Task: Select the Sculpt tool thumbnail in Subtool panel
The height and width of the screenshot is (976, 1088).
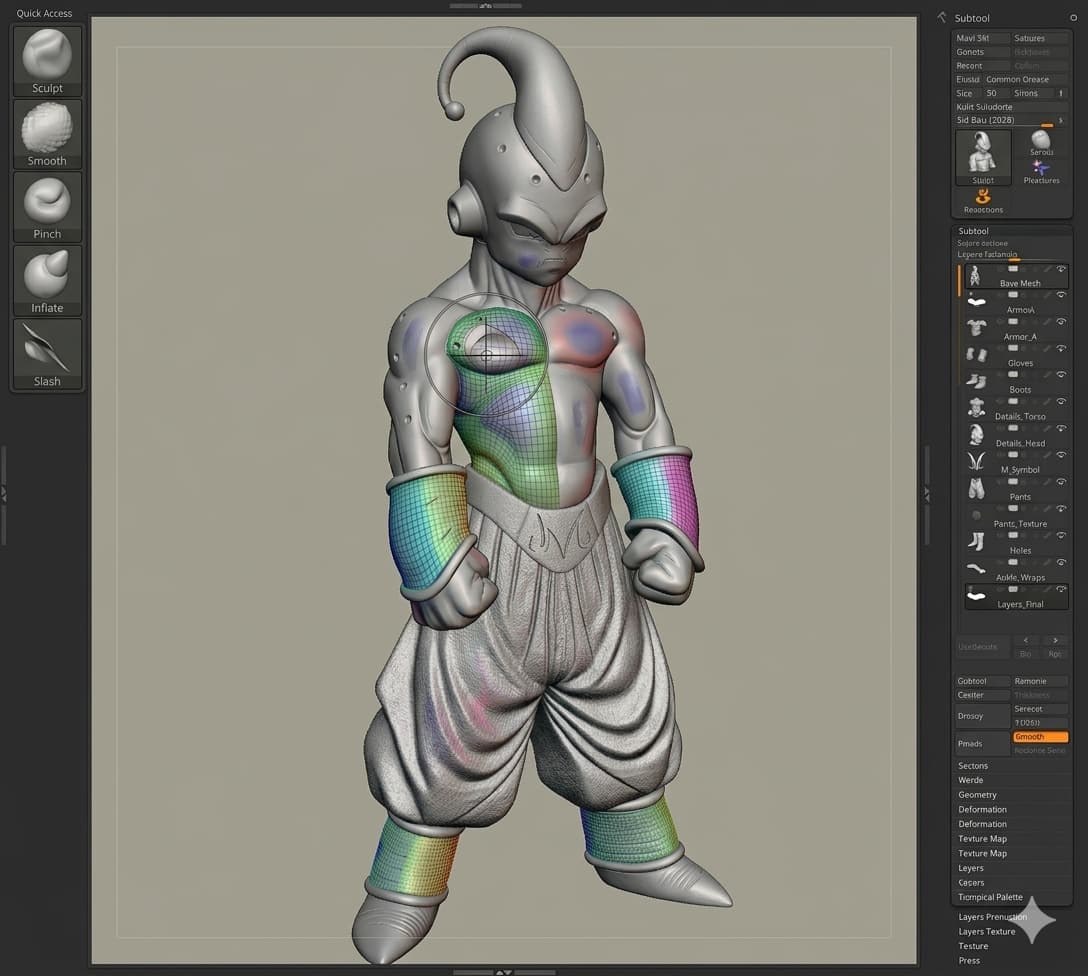Action: point(983,157)
